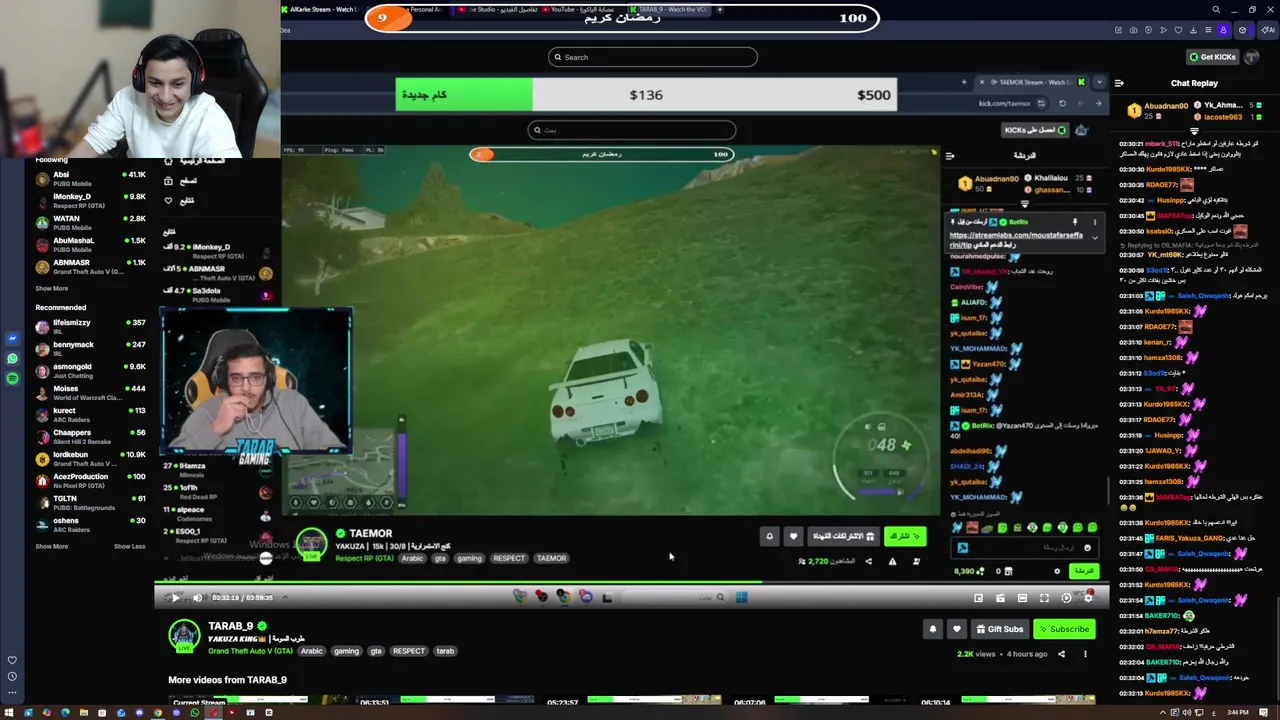Select the gaming tag under TARAB_9
The image size is (1280, 720).
pos(346,651)
